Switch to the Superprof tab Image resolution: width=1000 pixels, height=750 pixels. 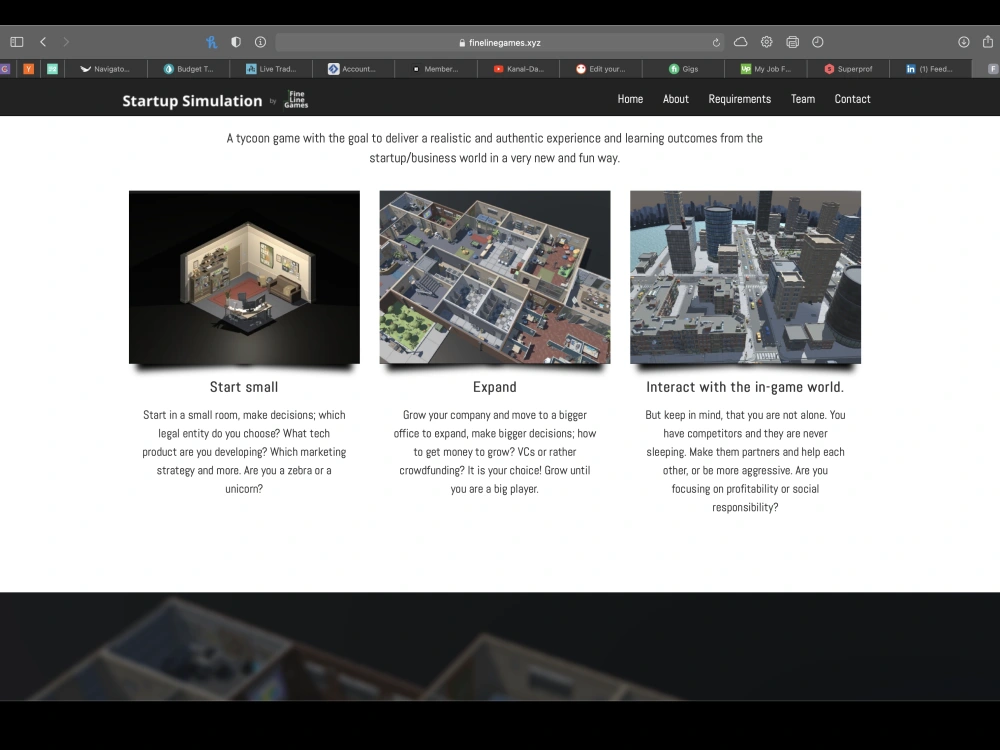click(x=848, y=69)
